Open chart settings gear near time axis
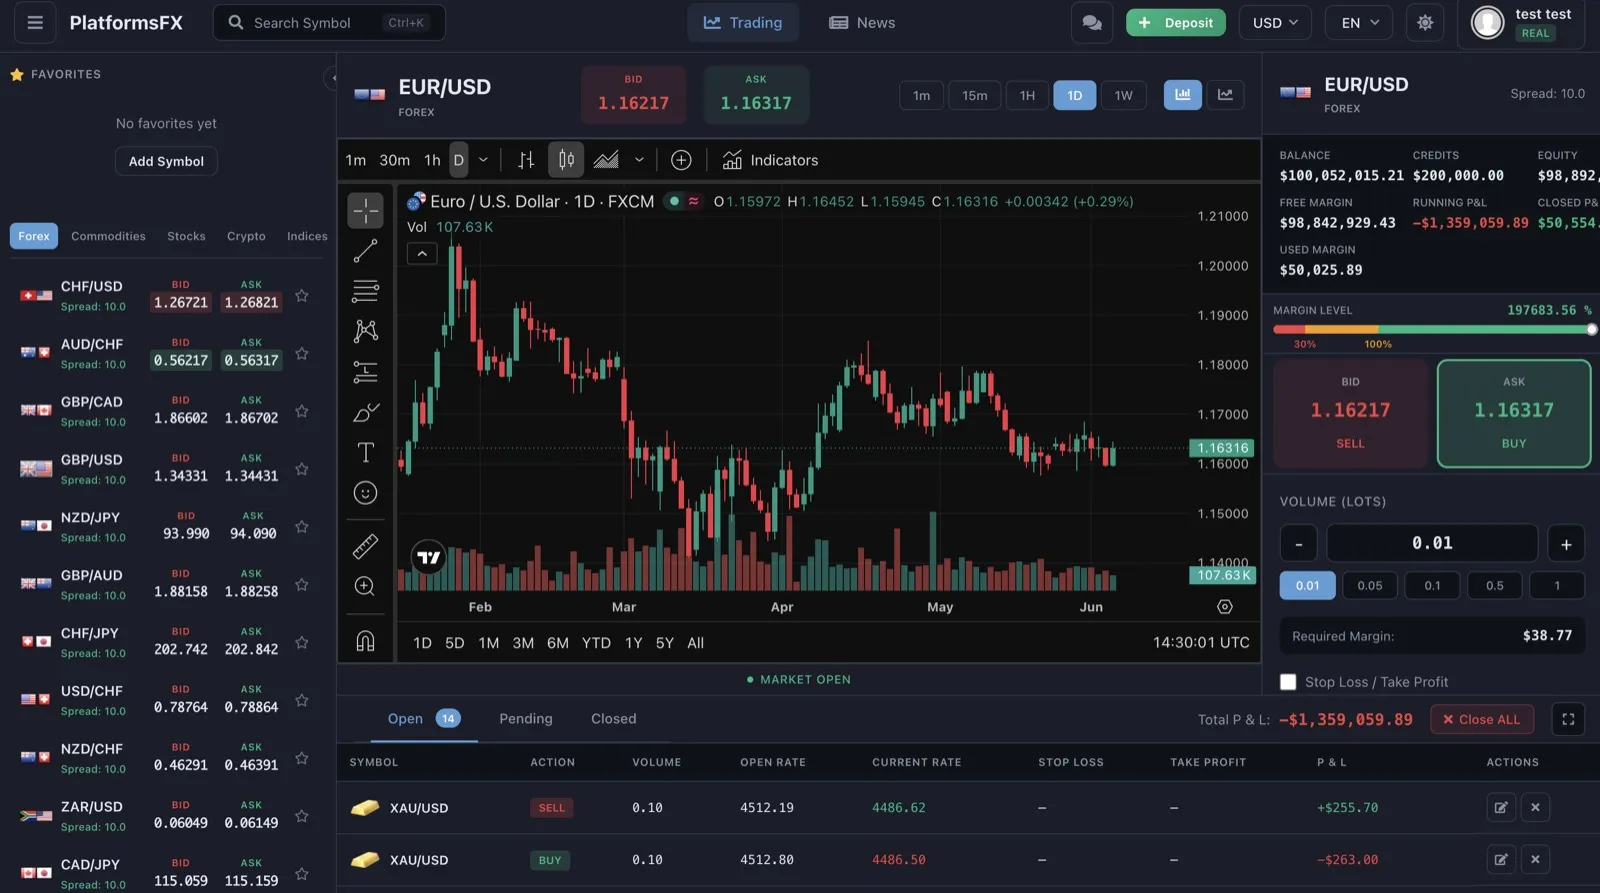The image size is (1600, 893). click(1225, 607)
